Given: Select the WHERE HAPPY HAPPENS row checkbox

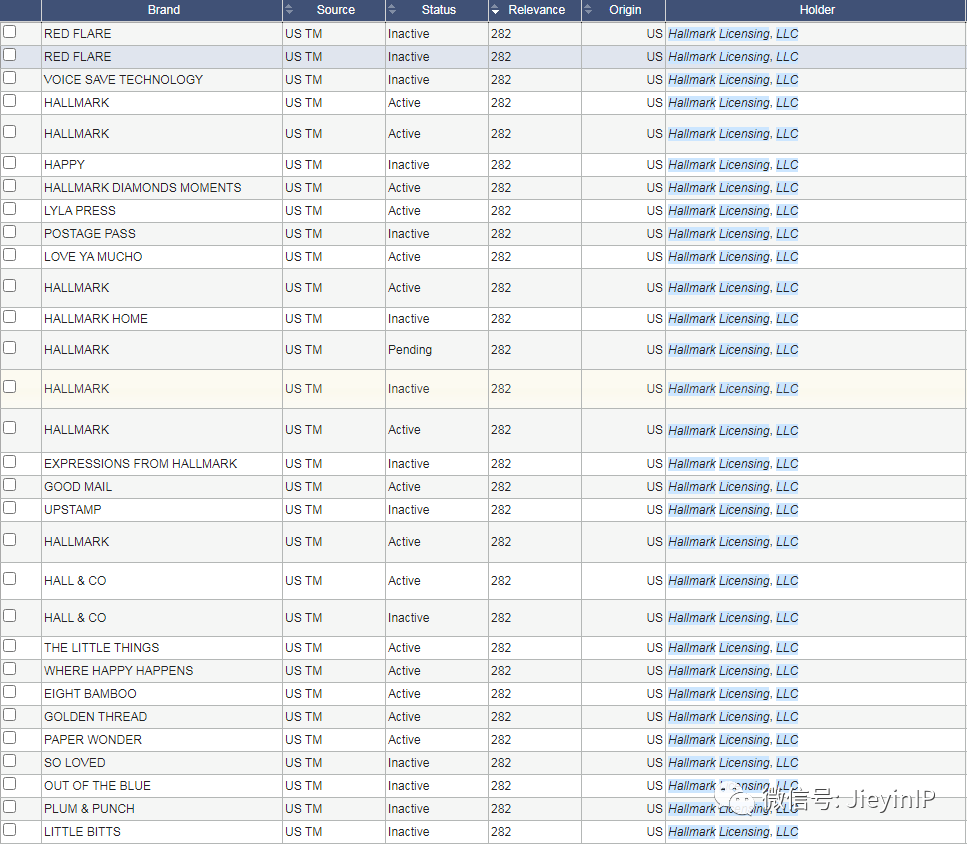Looking at the screenshot, I should 9,669.
